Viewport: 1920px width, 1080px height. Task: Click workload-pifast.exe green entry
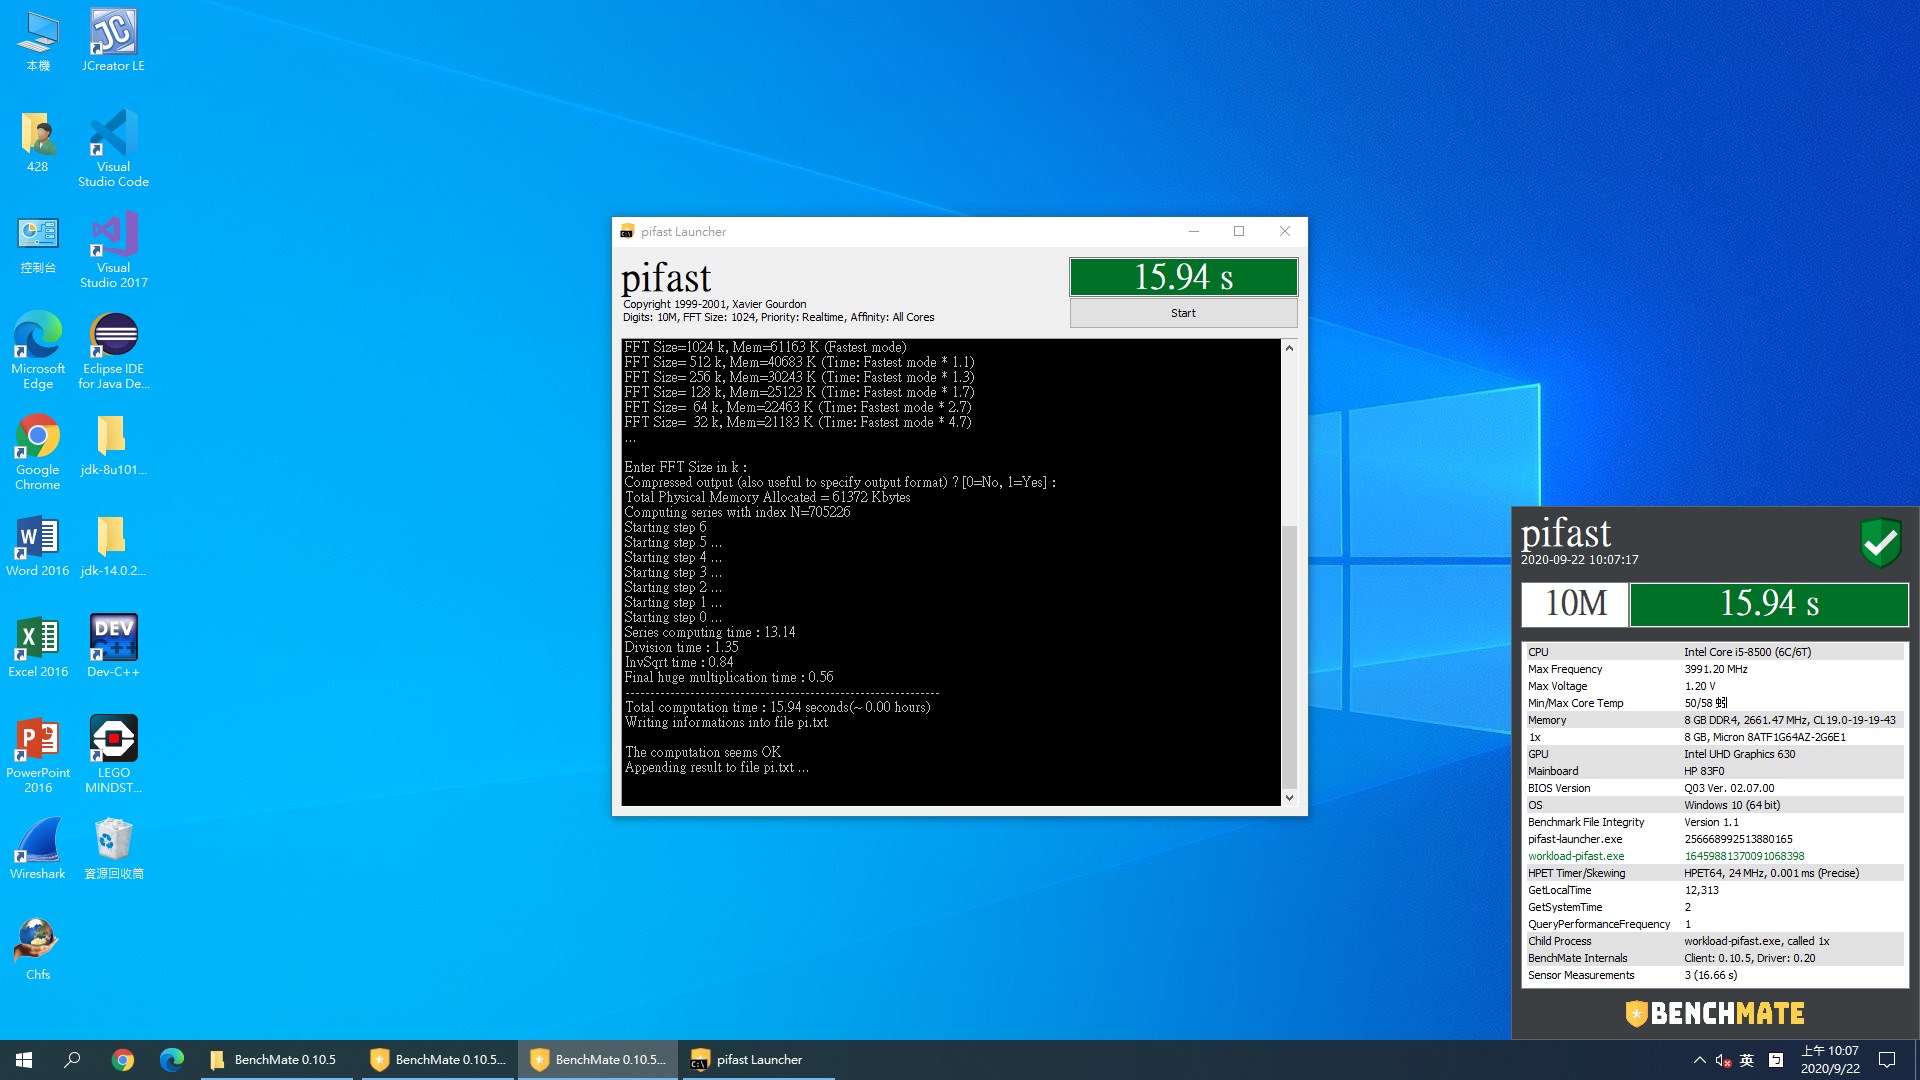[1576, 856]
